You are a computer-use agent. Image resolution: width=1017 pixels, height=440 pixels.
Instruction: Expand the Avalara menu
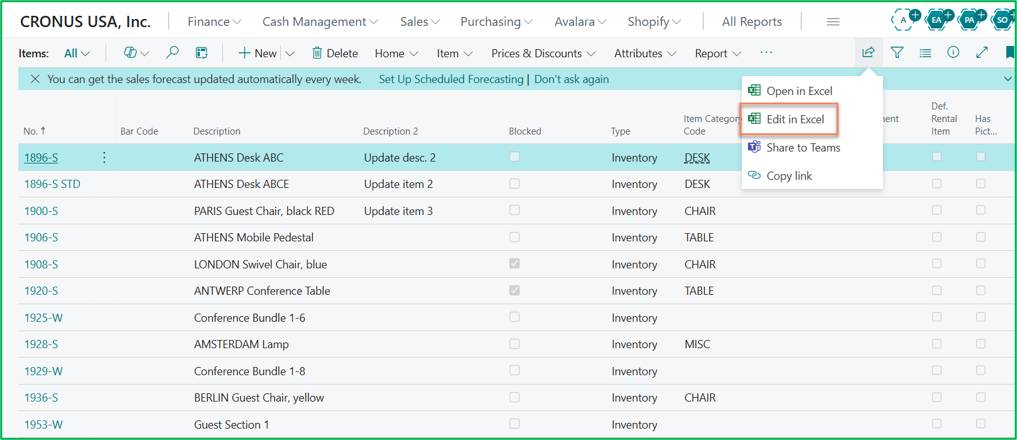pyautogui.click(x=580, y=21)
